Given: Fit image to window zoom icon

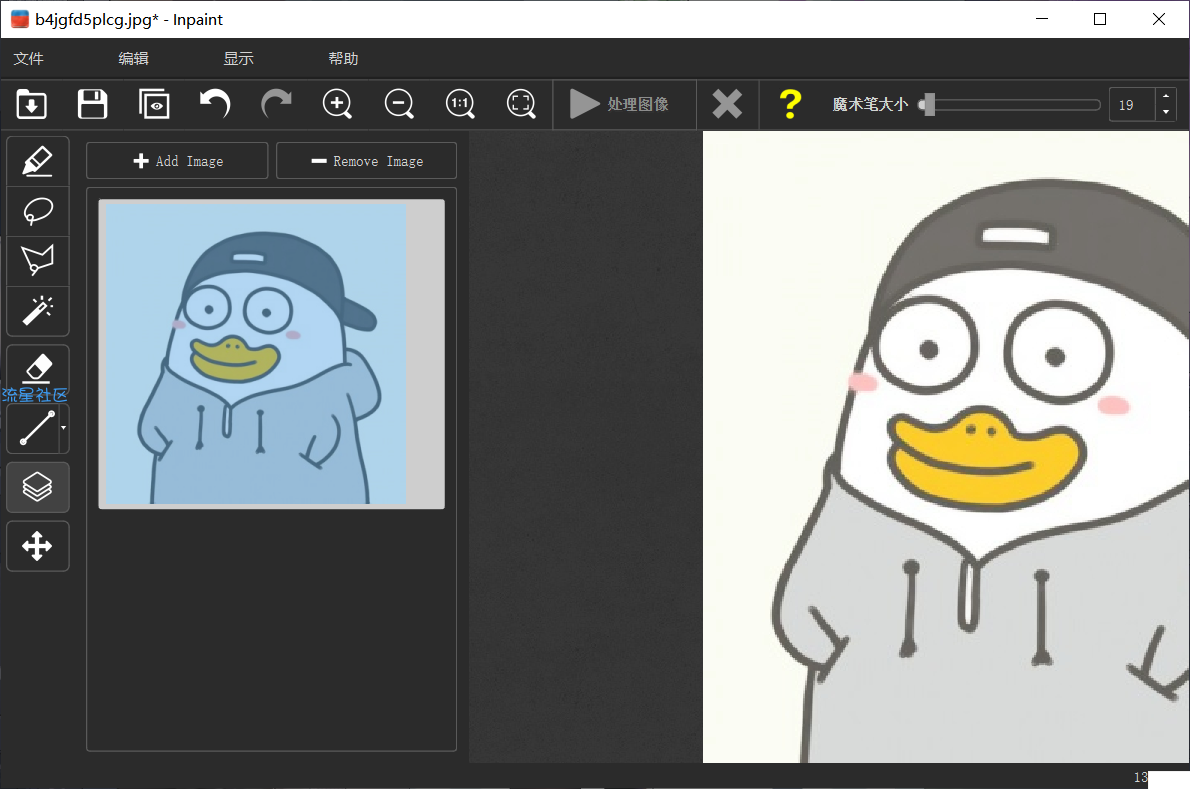Looking at the screenshot, I should (x=521, y=104).
